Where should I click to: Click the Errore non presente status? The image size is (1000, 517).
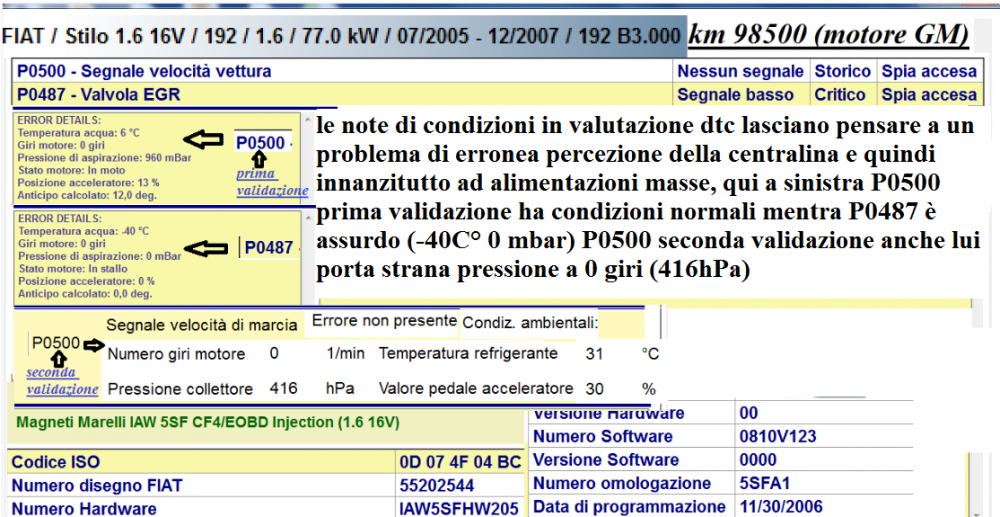pos(384,320)
